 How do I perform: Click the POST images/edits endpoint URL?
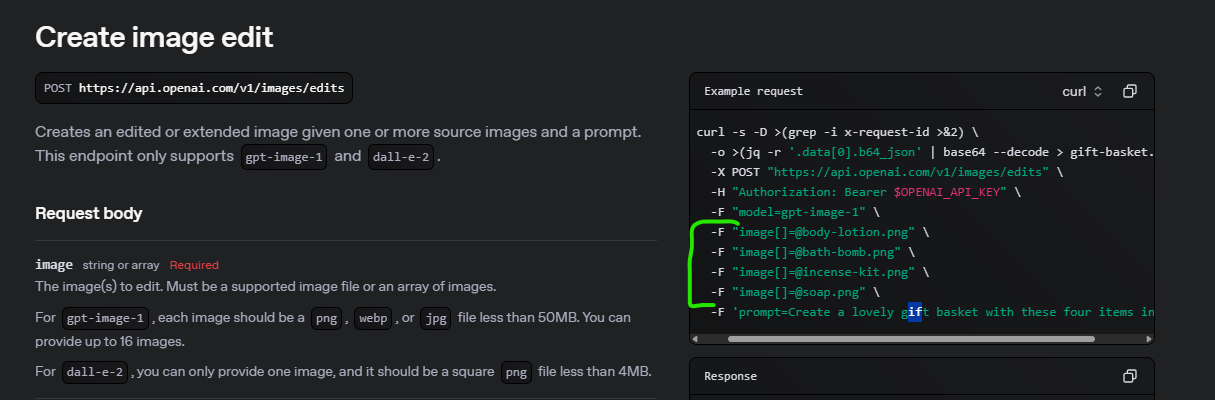point(211,88)
